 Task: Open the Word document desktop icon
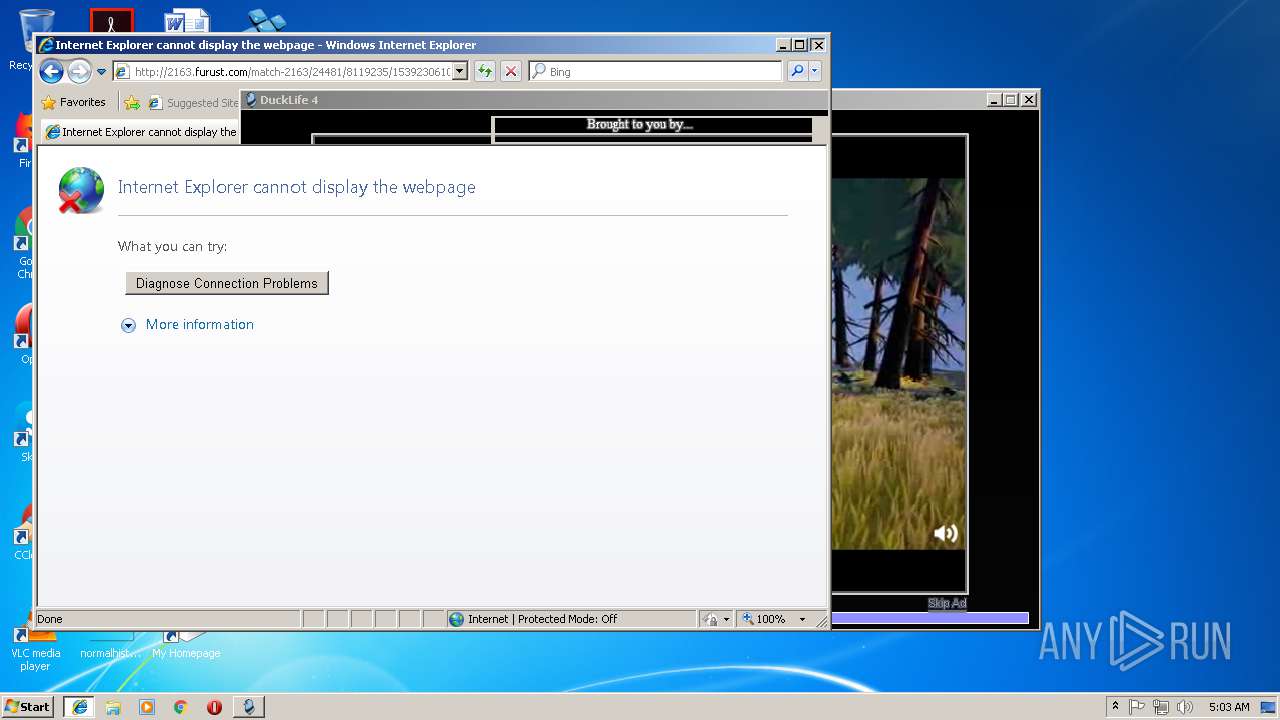click(x=187, y=21)
